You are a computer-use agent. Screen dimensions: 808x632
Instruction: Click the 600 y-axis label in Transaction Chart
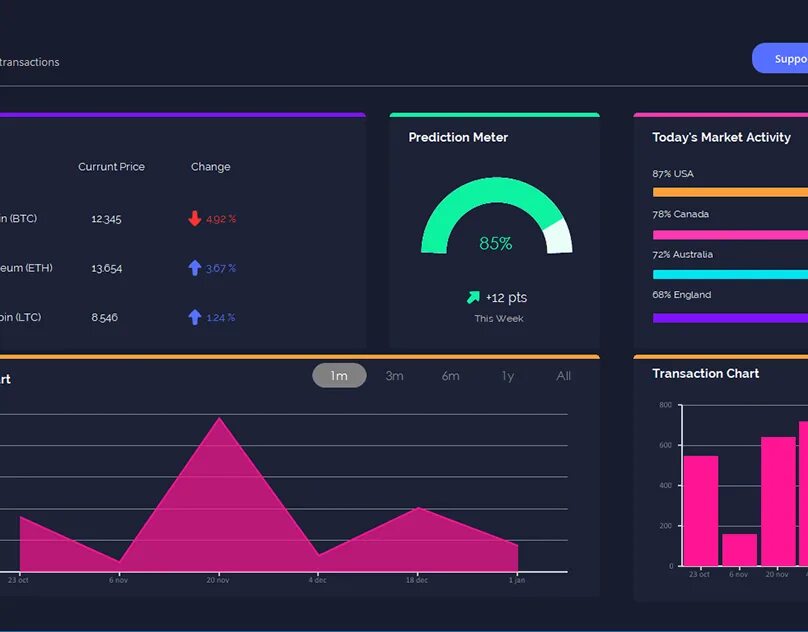tap(665, 445)
